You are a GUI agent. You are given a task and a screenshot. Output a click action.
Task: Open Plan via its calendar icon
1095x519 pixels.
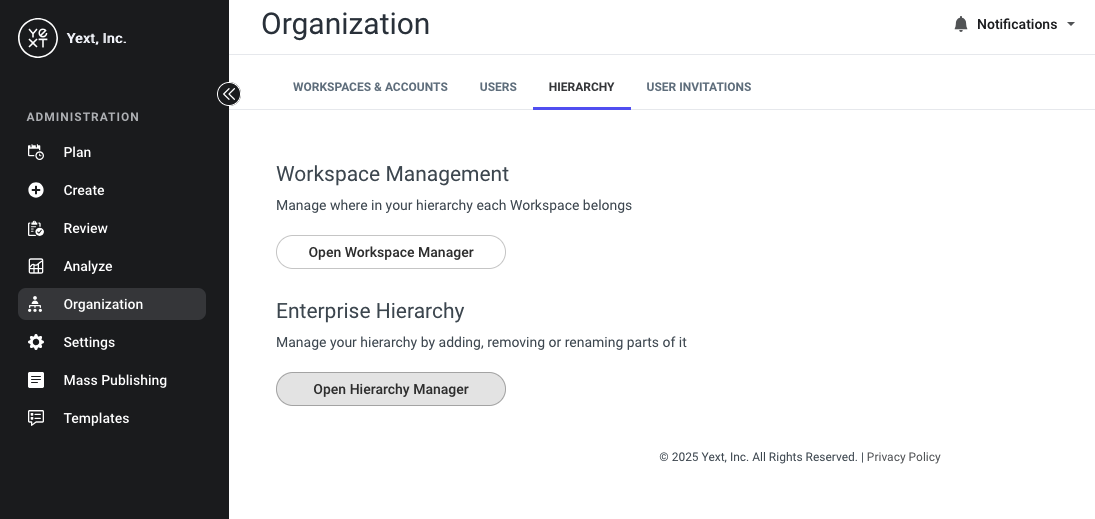tap(36, 152)
